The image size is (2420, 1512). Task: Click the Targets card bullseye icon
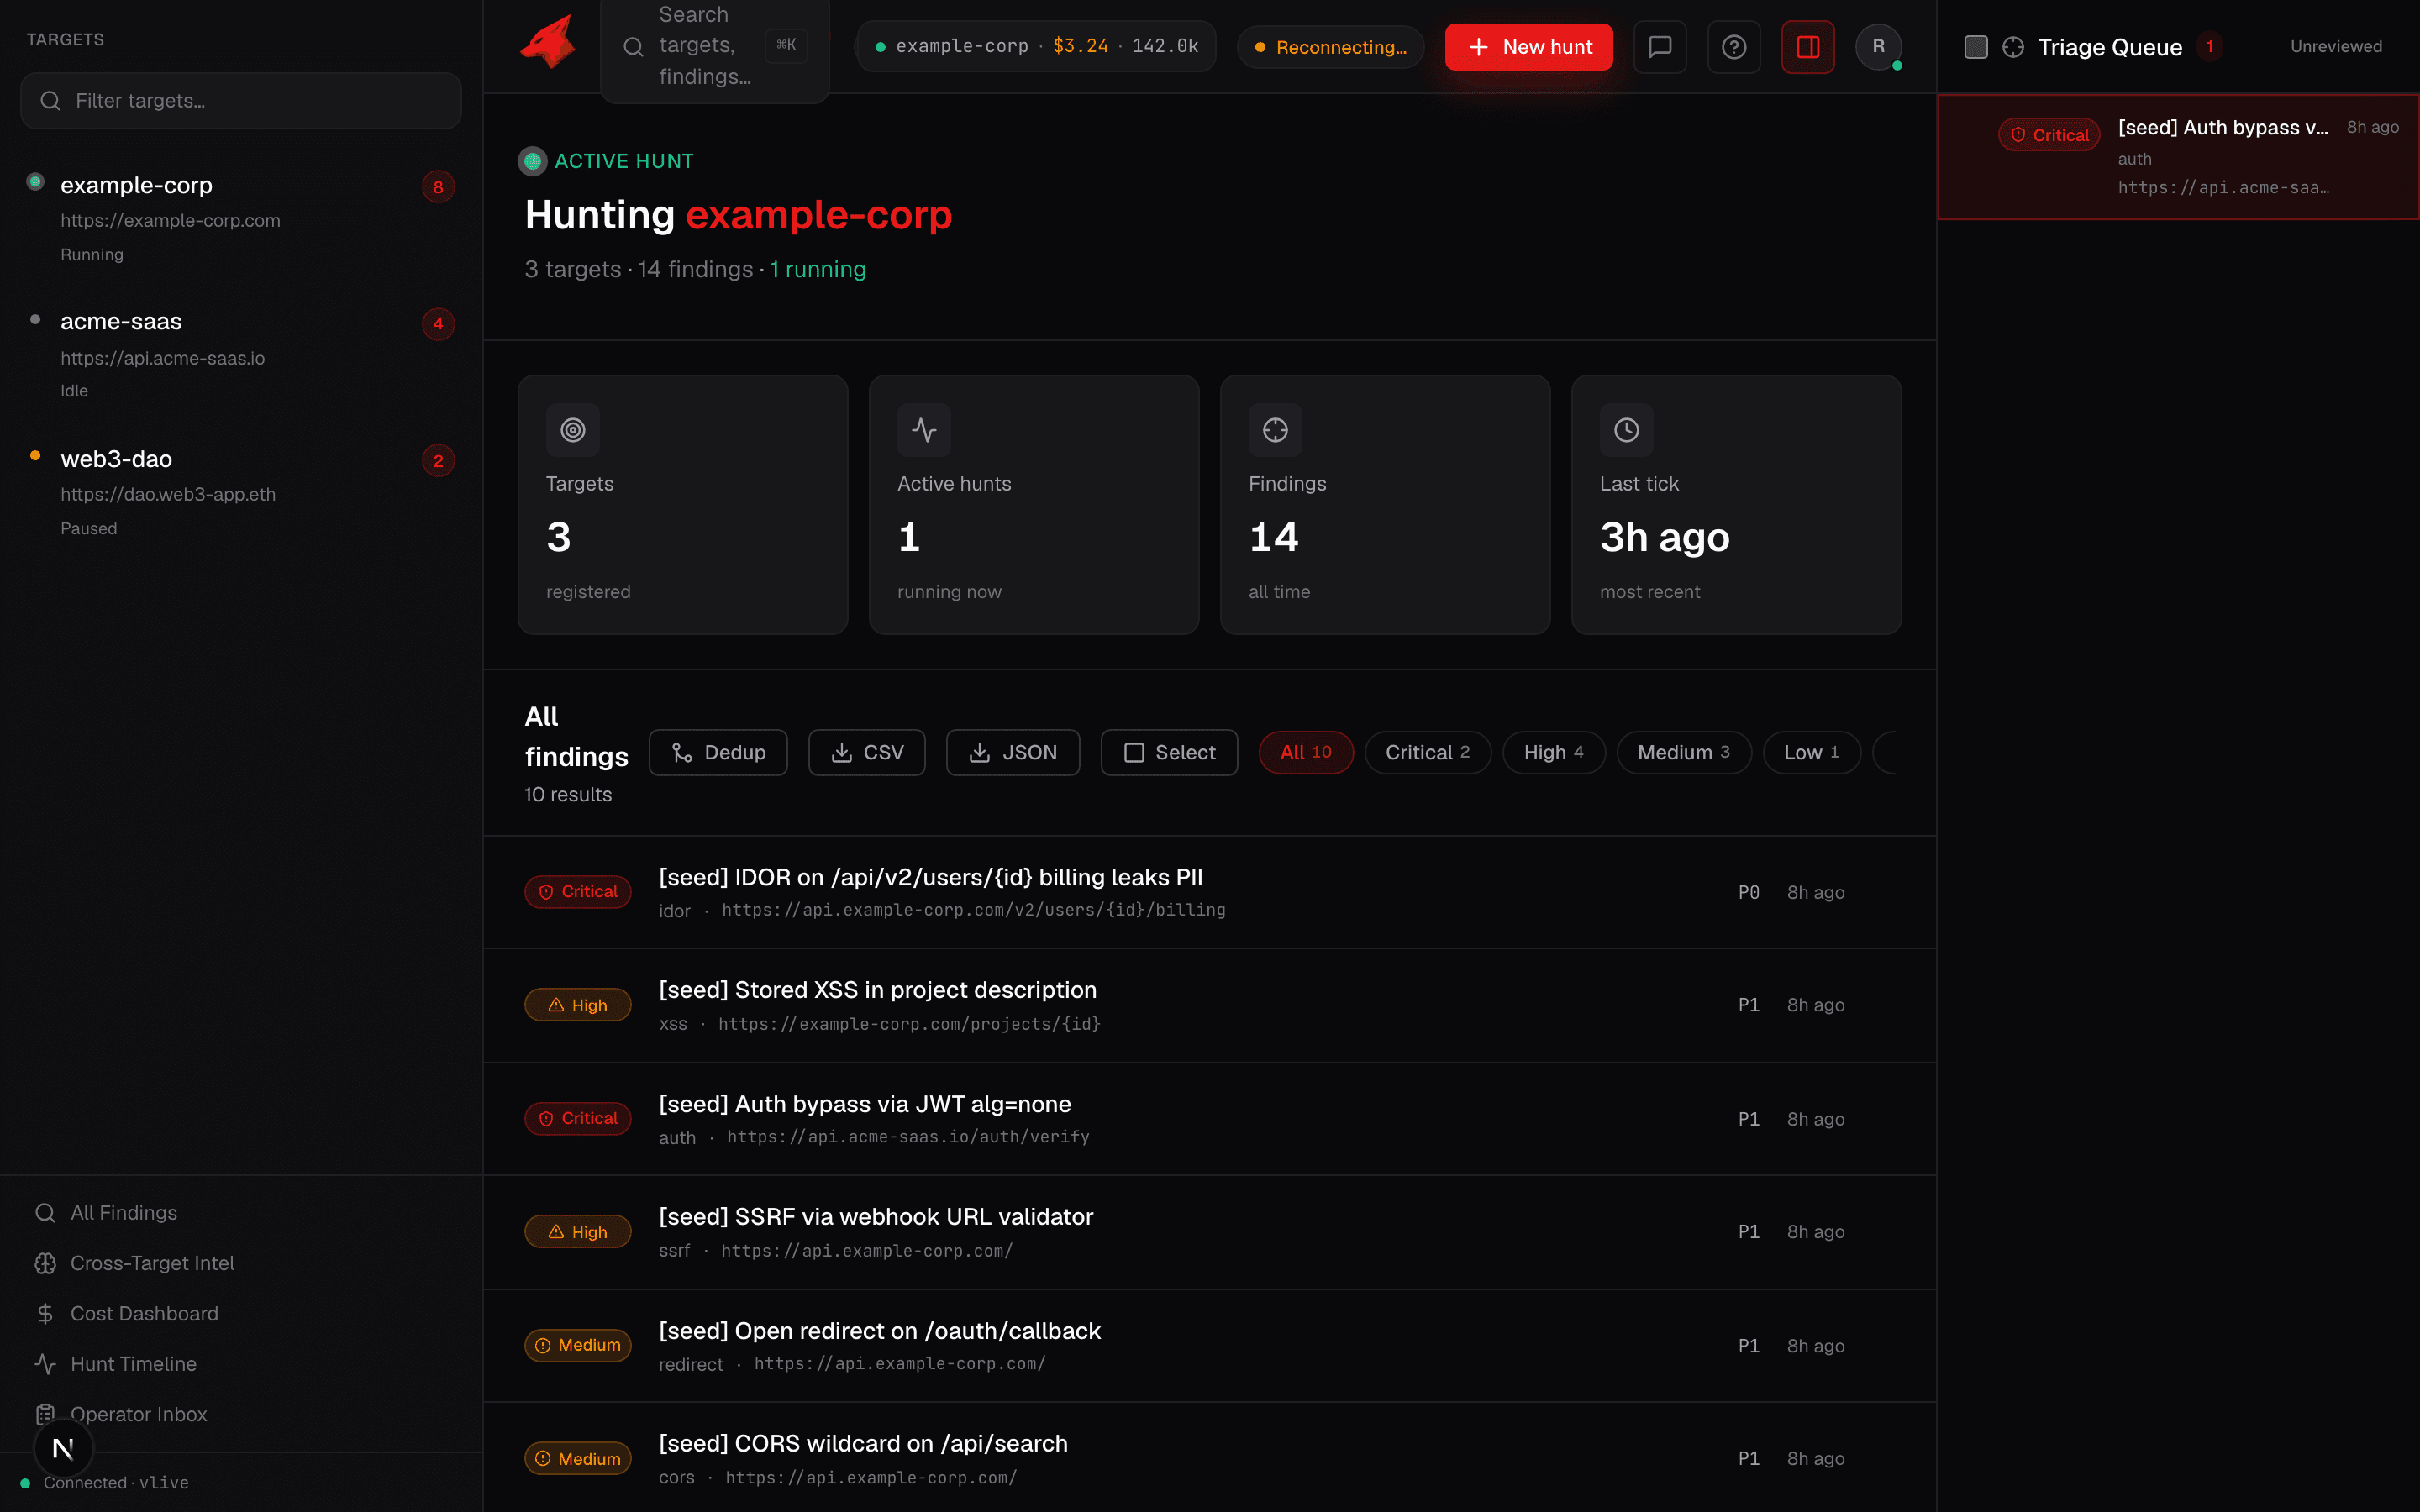573,430
